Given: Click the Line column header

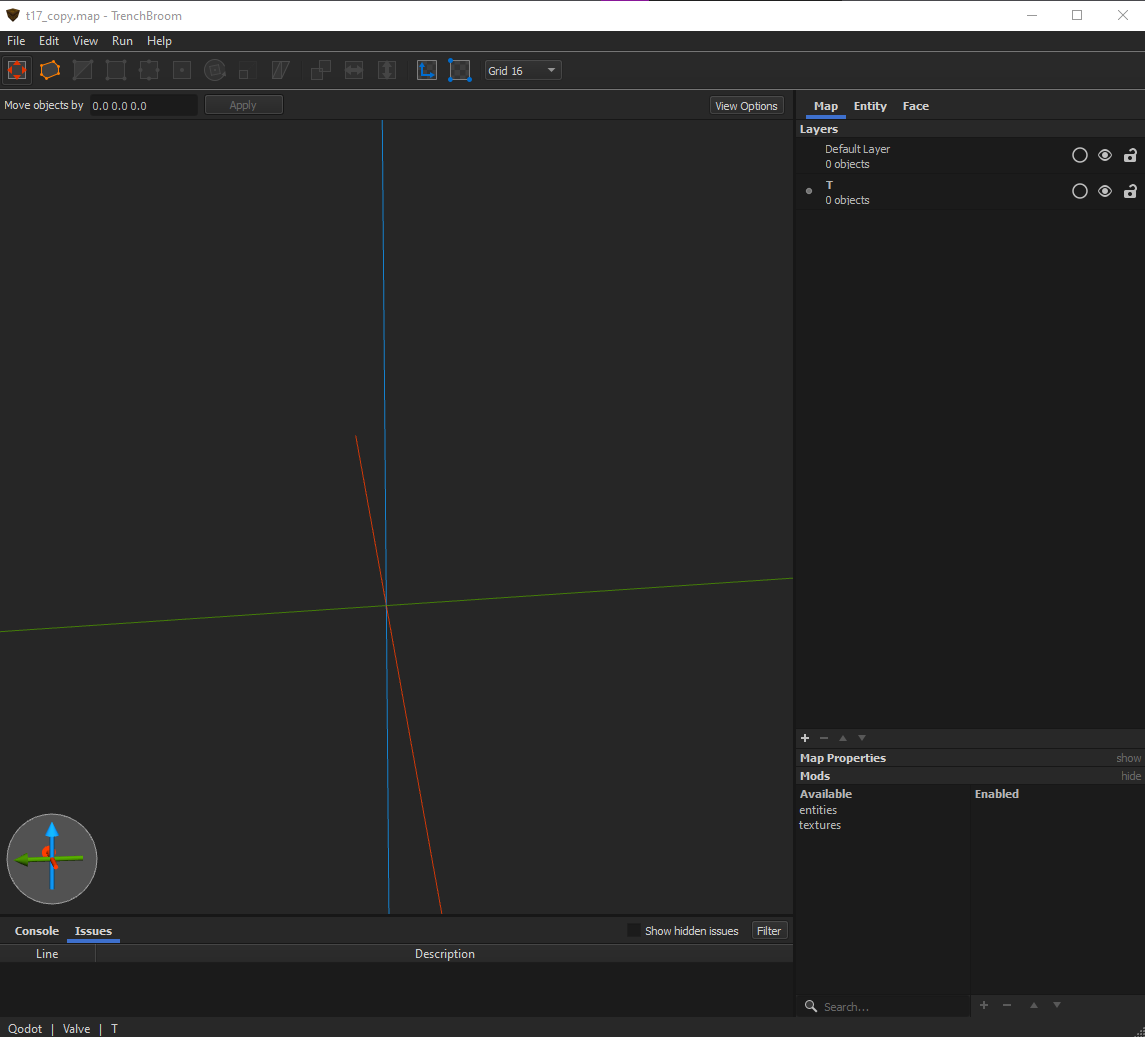Looking at the screenshot, I should click(x=47, y=954).
